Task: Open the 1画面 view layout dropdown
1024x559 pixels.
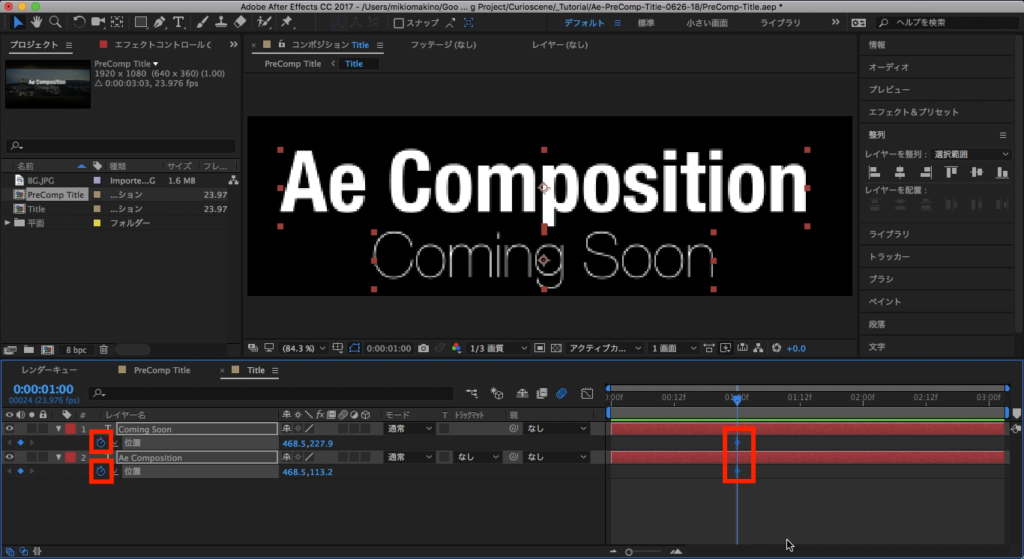Action: pos(673,348)
